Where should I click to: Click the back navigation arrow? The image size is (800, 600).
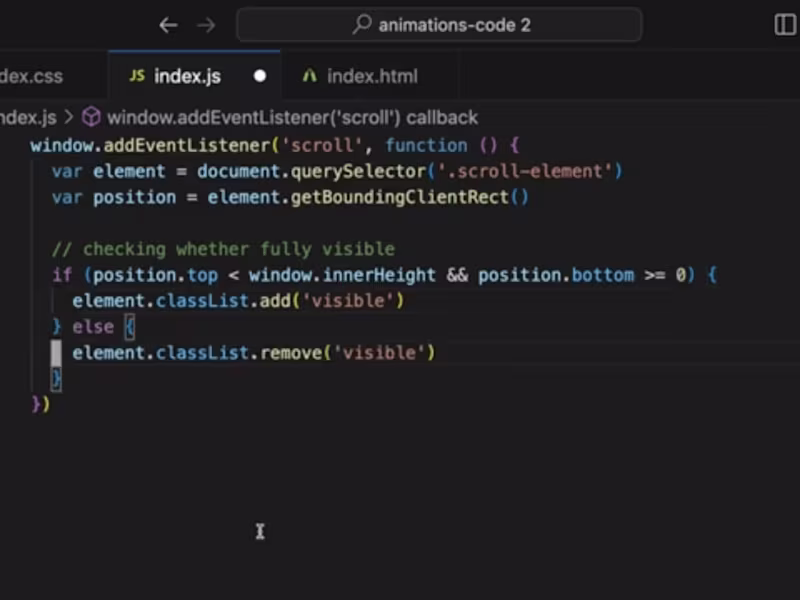[x=168, y=25]
